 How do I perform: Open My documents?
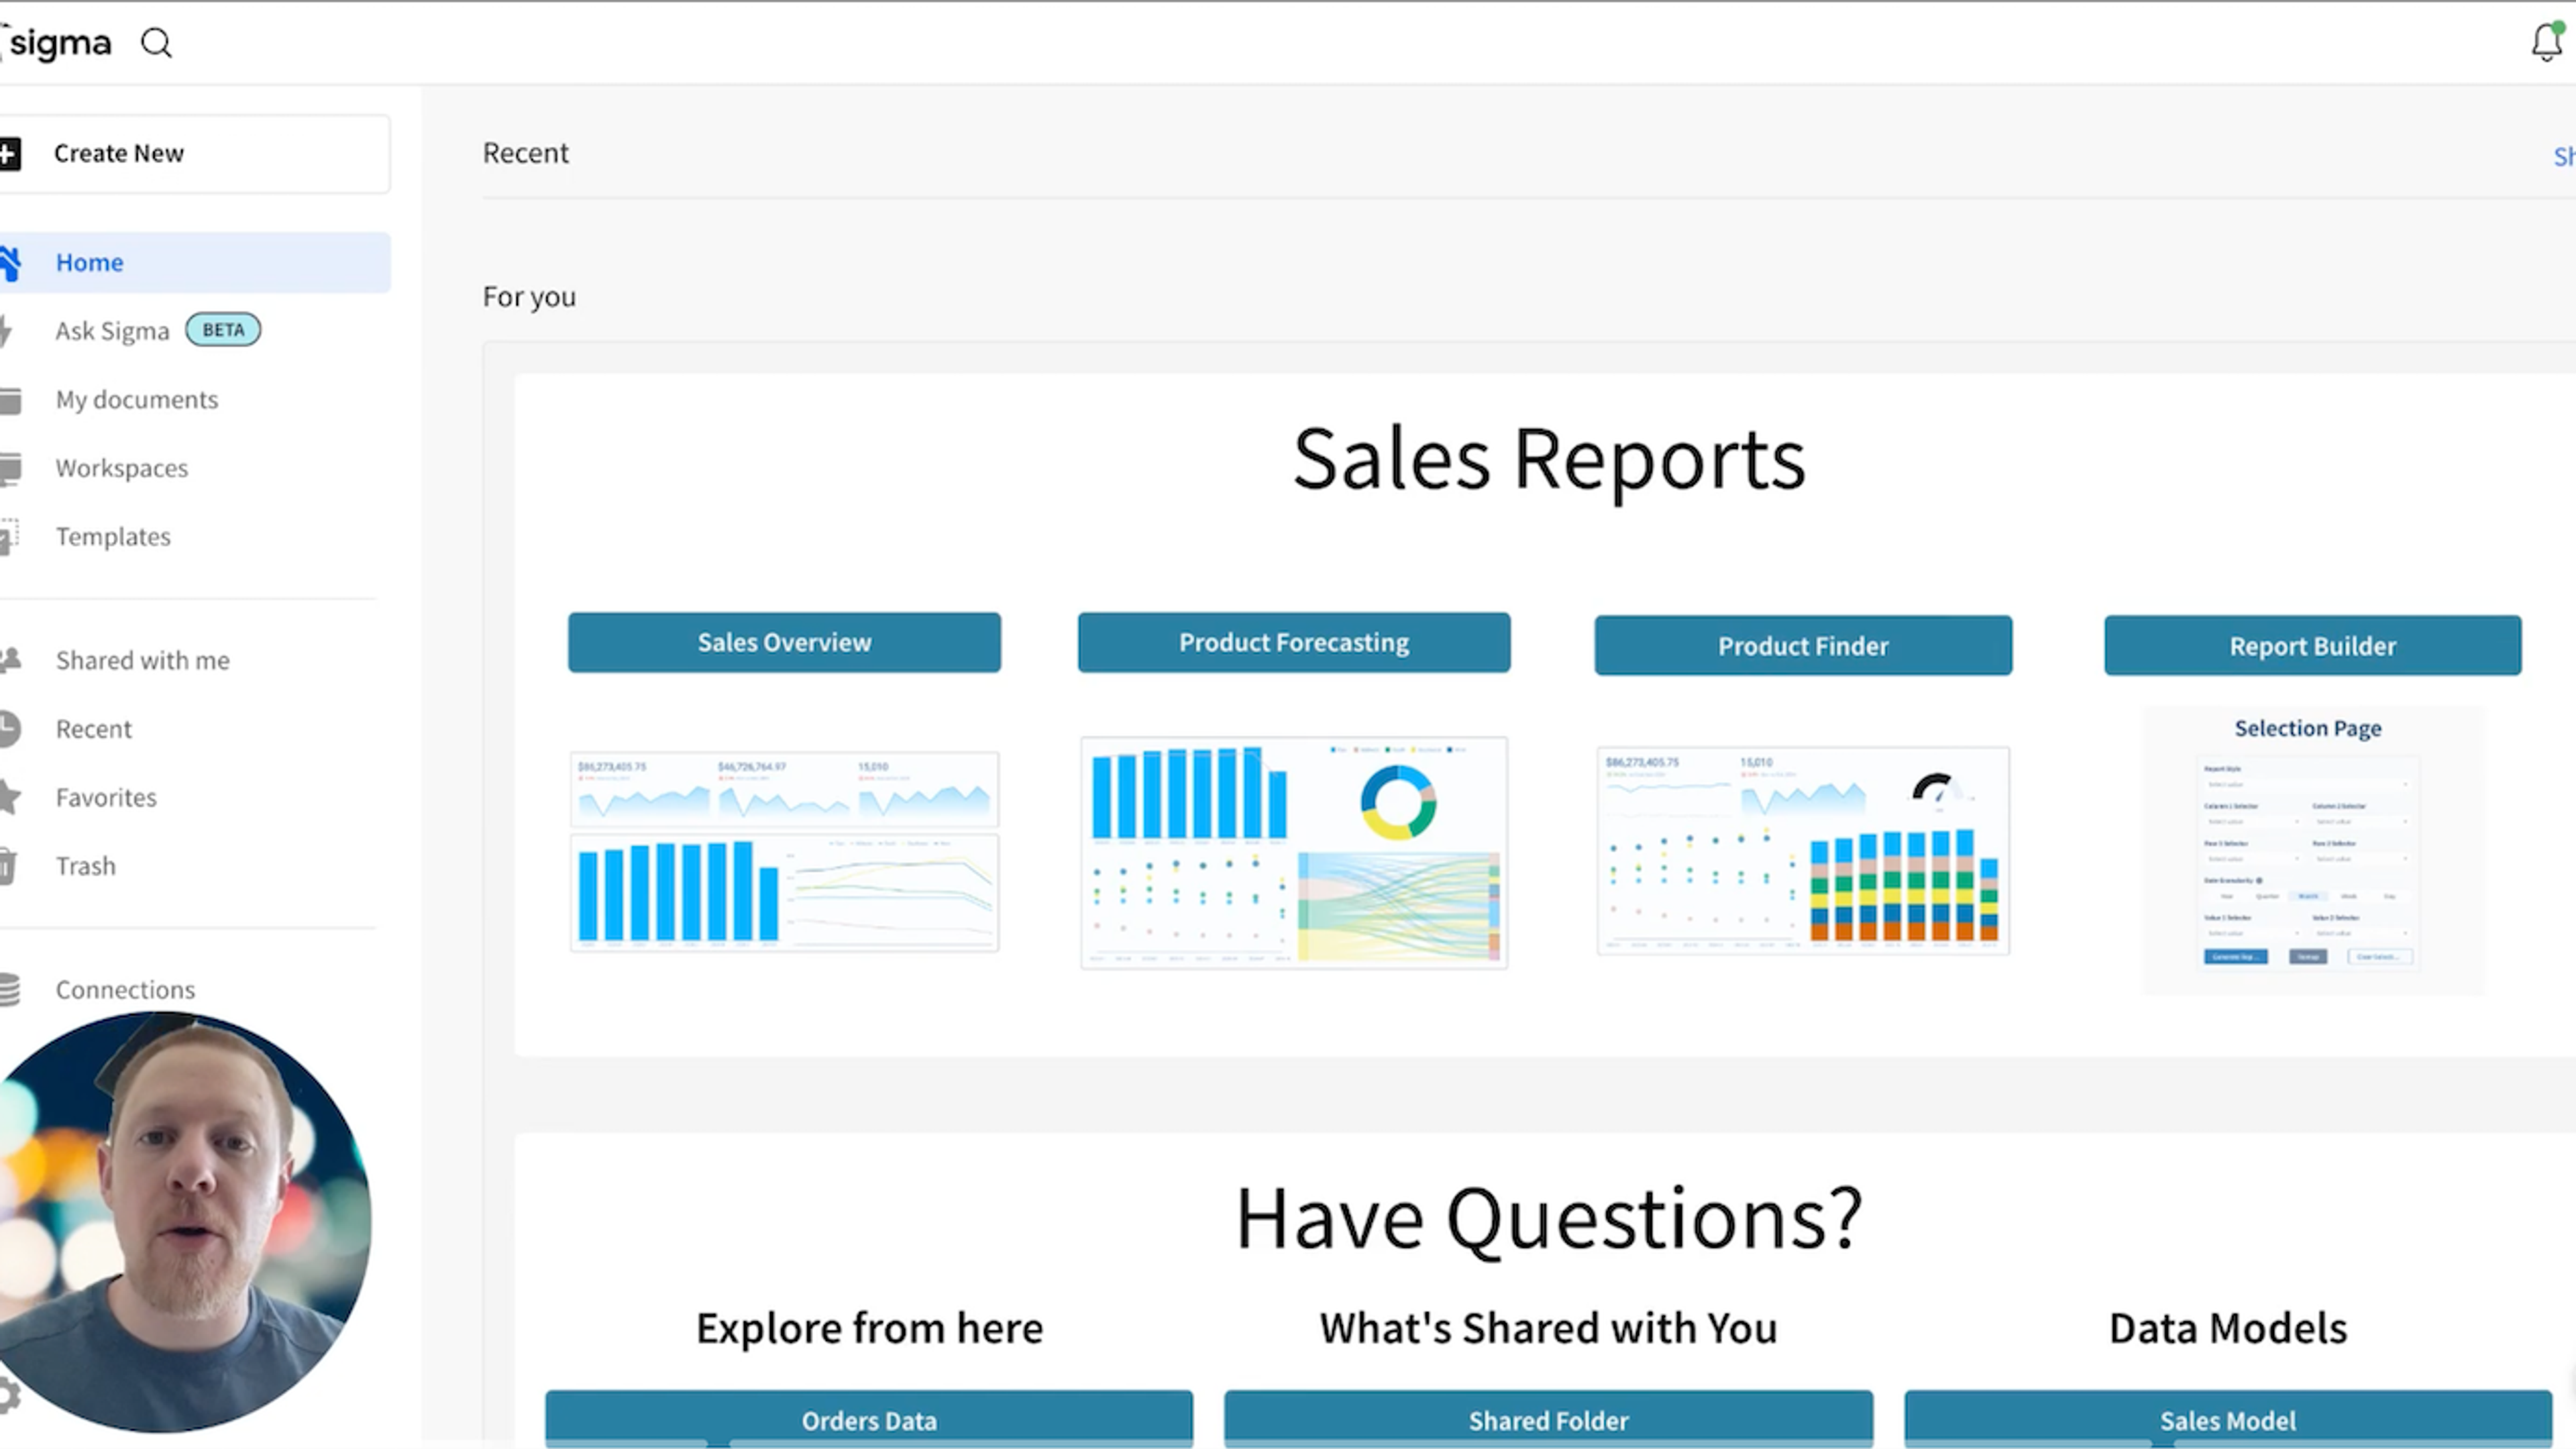[x=137, y=400]
